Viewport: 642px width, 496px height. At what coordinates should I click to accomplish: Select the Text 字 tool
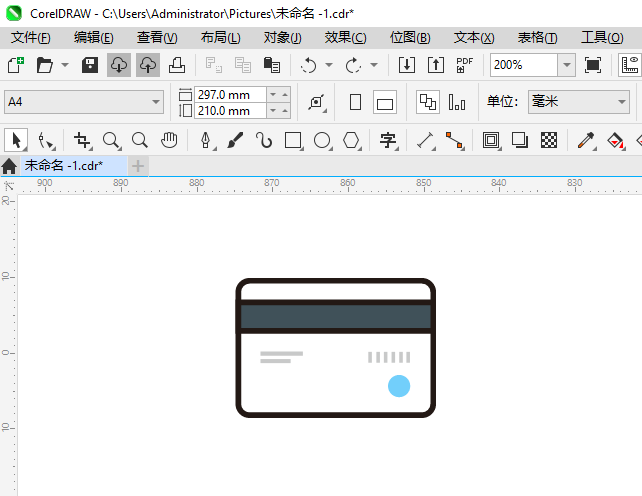[388, 140]
